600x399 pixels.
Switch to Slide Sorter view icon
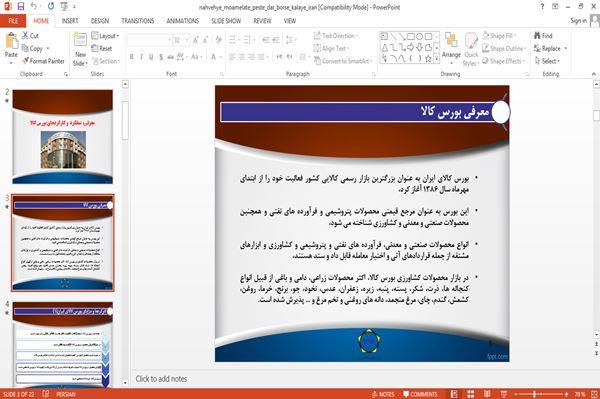(x=471, y=394)
